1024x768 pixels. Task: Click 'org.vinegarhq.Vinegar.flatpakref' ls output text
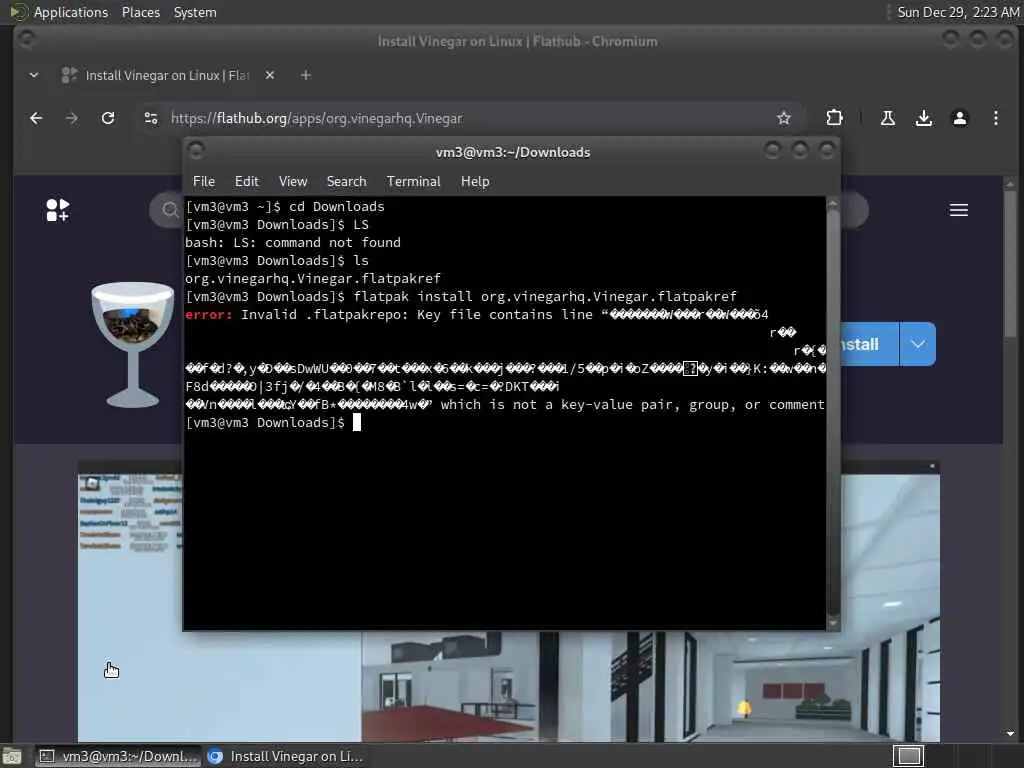point(313,278)
